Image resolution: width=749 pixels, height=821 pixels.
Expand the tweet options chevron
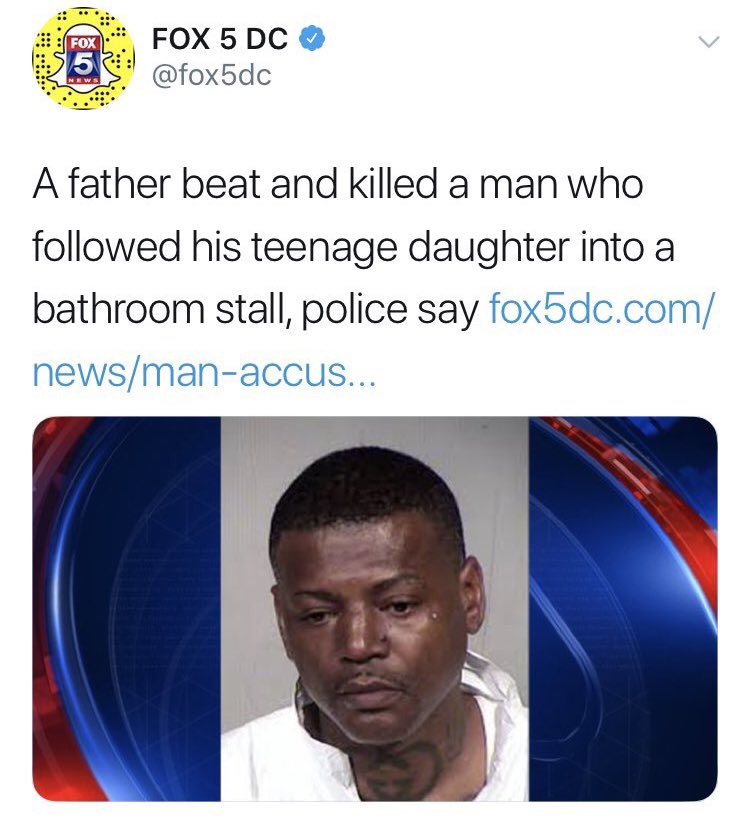tap(709, 41)
